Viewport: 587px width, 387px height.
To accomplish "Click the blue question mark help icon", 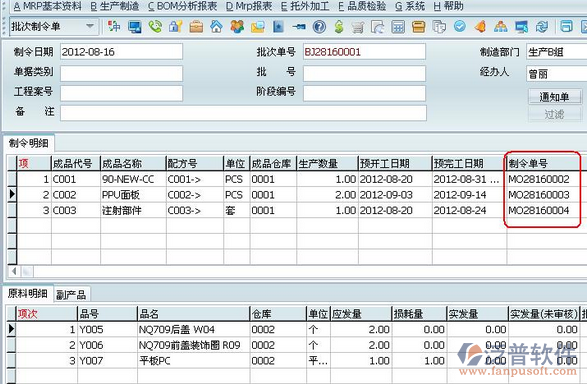I will 319,27.
